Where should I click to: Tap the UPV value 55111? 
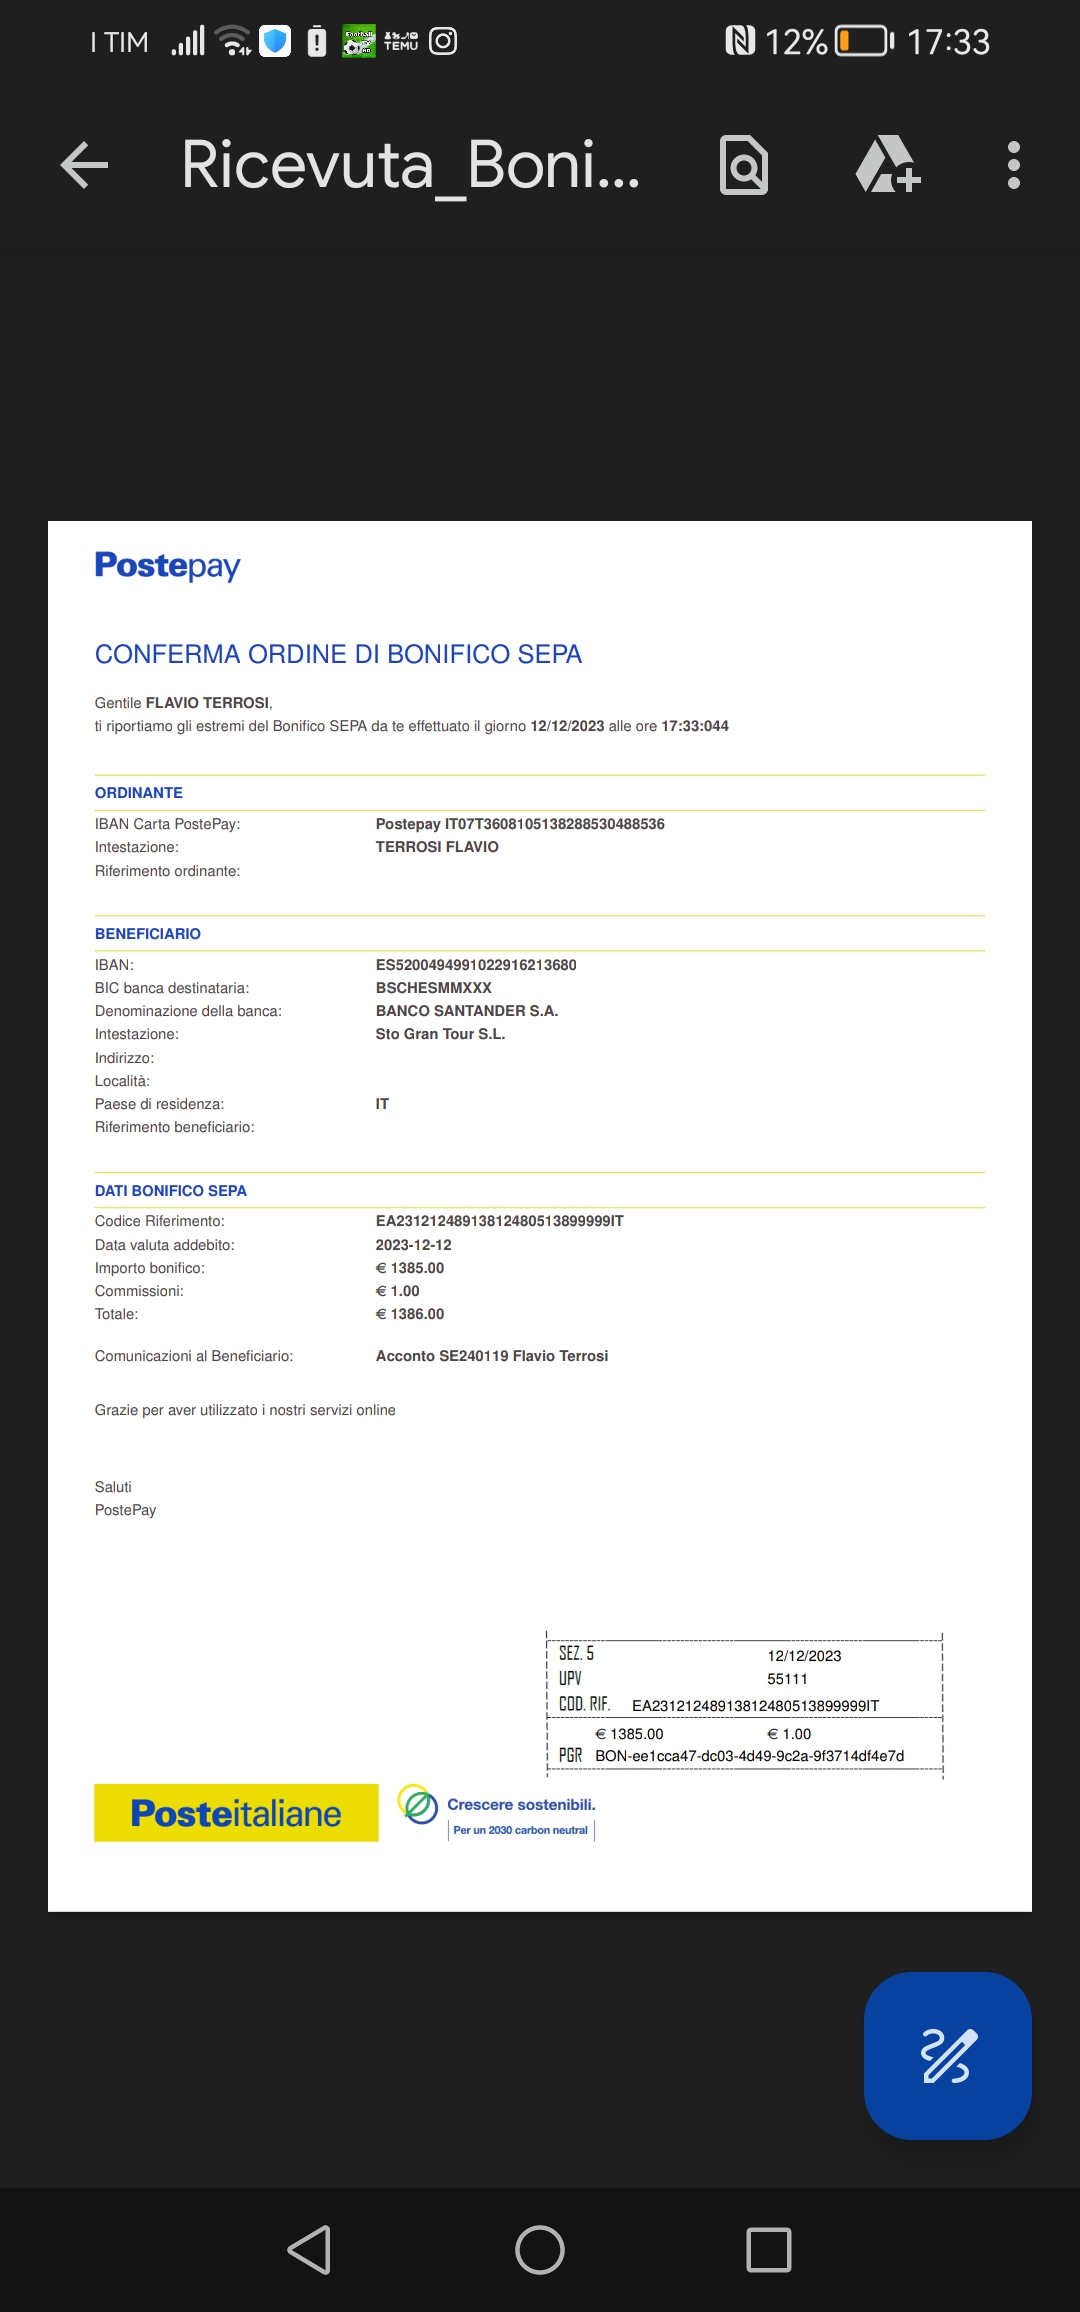tap(787, 1679)
